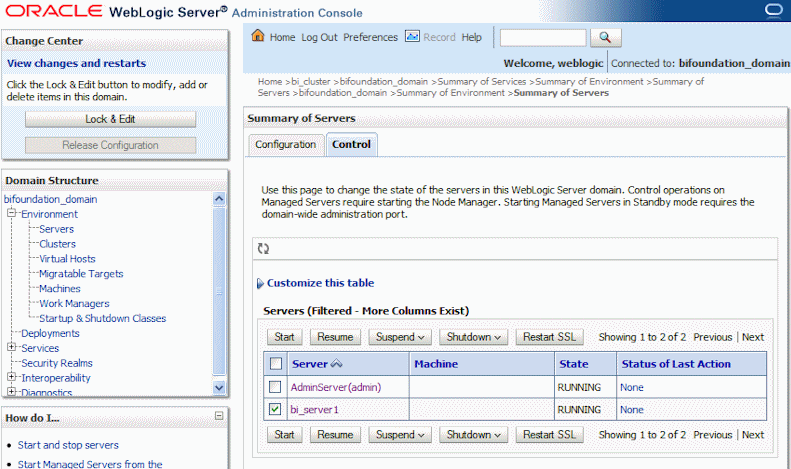Click the upper Next pagination link
Image resolution: width=791 pixels, height=469 pixels.
click(x=753, y=337)
